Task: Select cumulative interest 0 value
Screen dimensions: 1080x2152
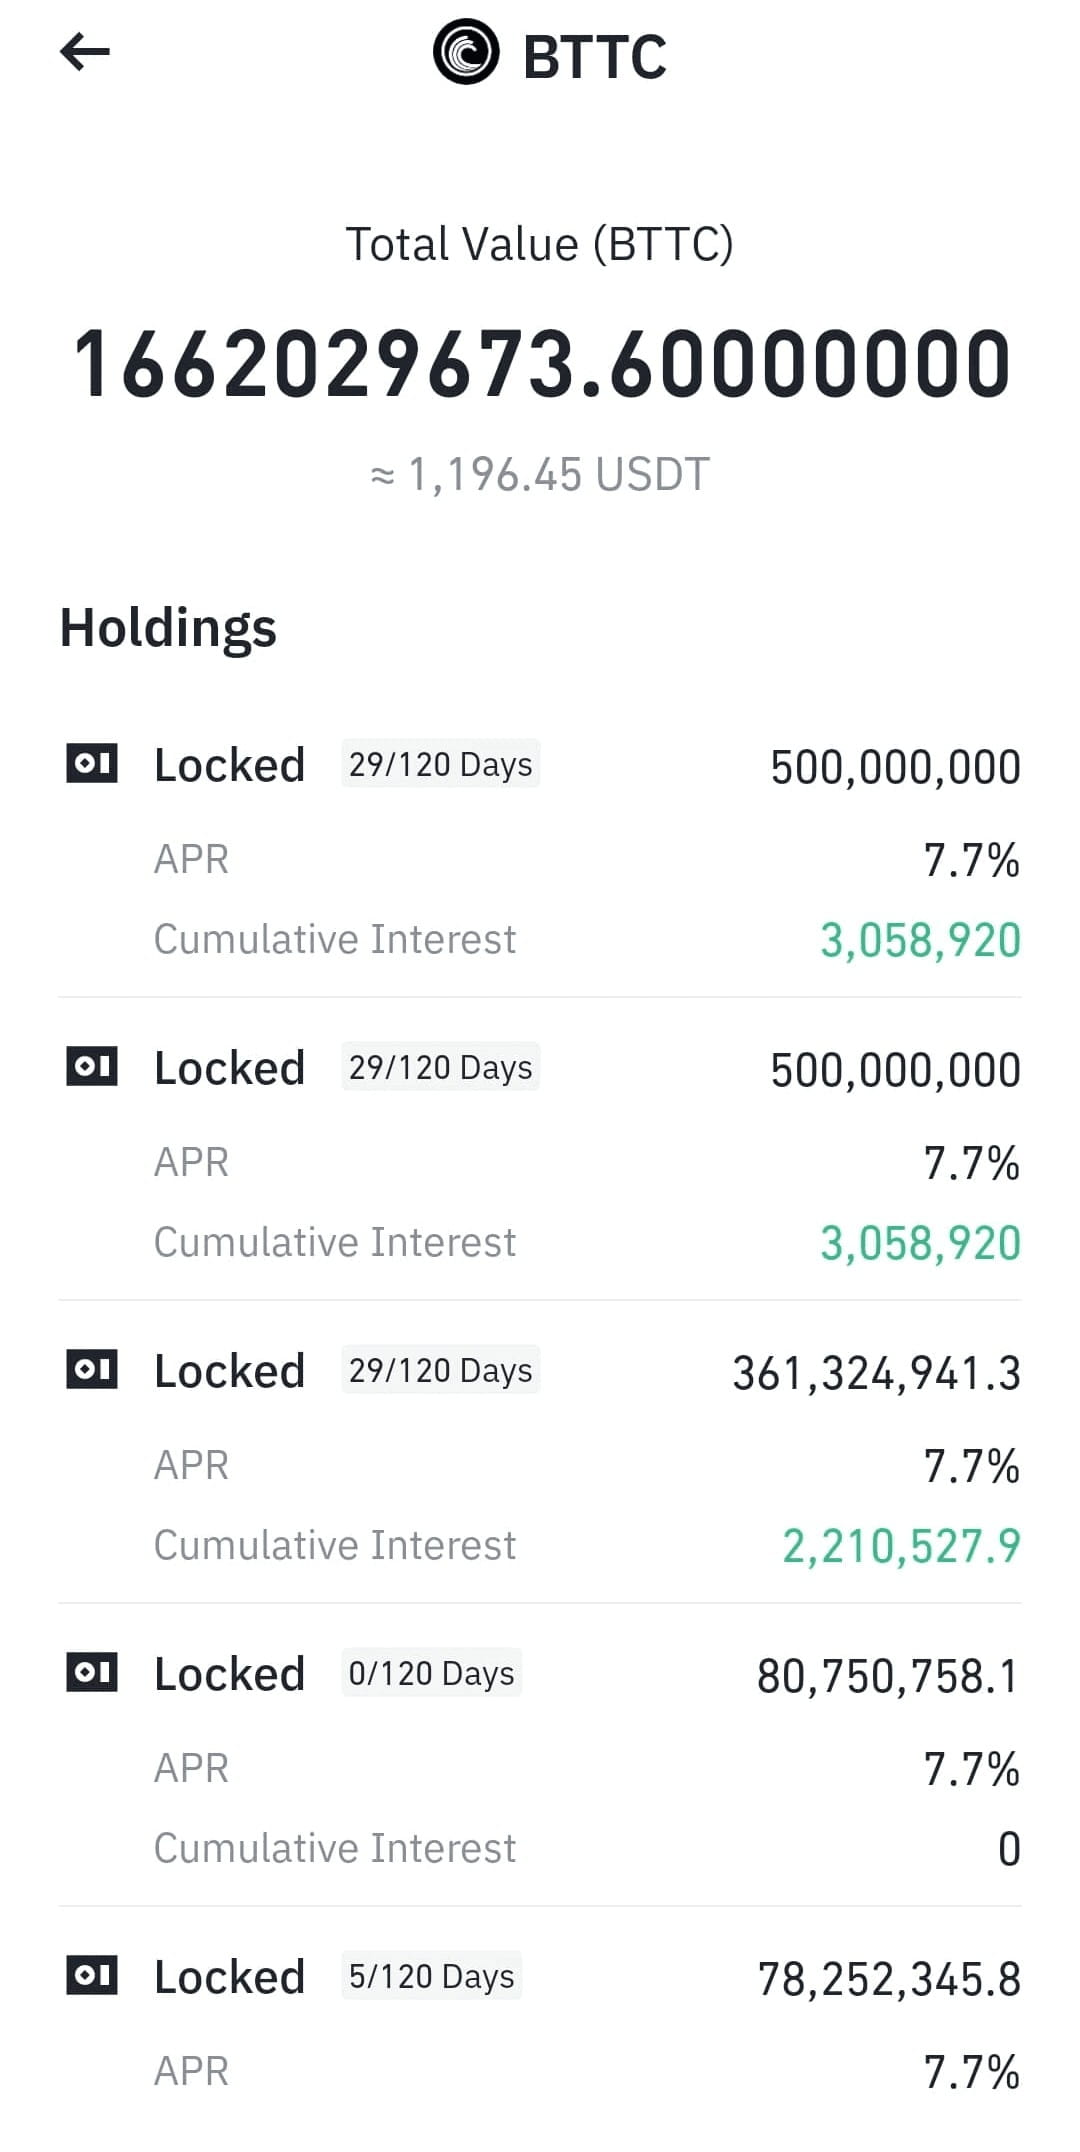Action: [1009, 1849]
